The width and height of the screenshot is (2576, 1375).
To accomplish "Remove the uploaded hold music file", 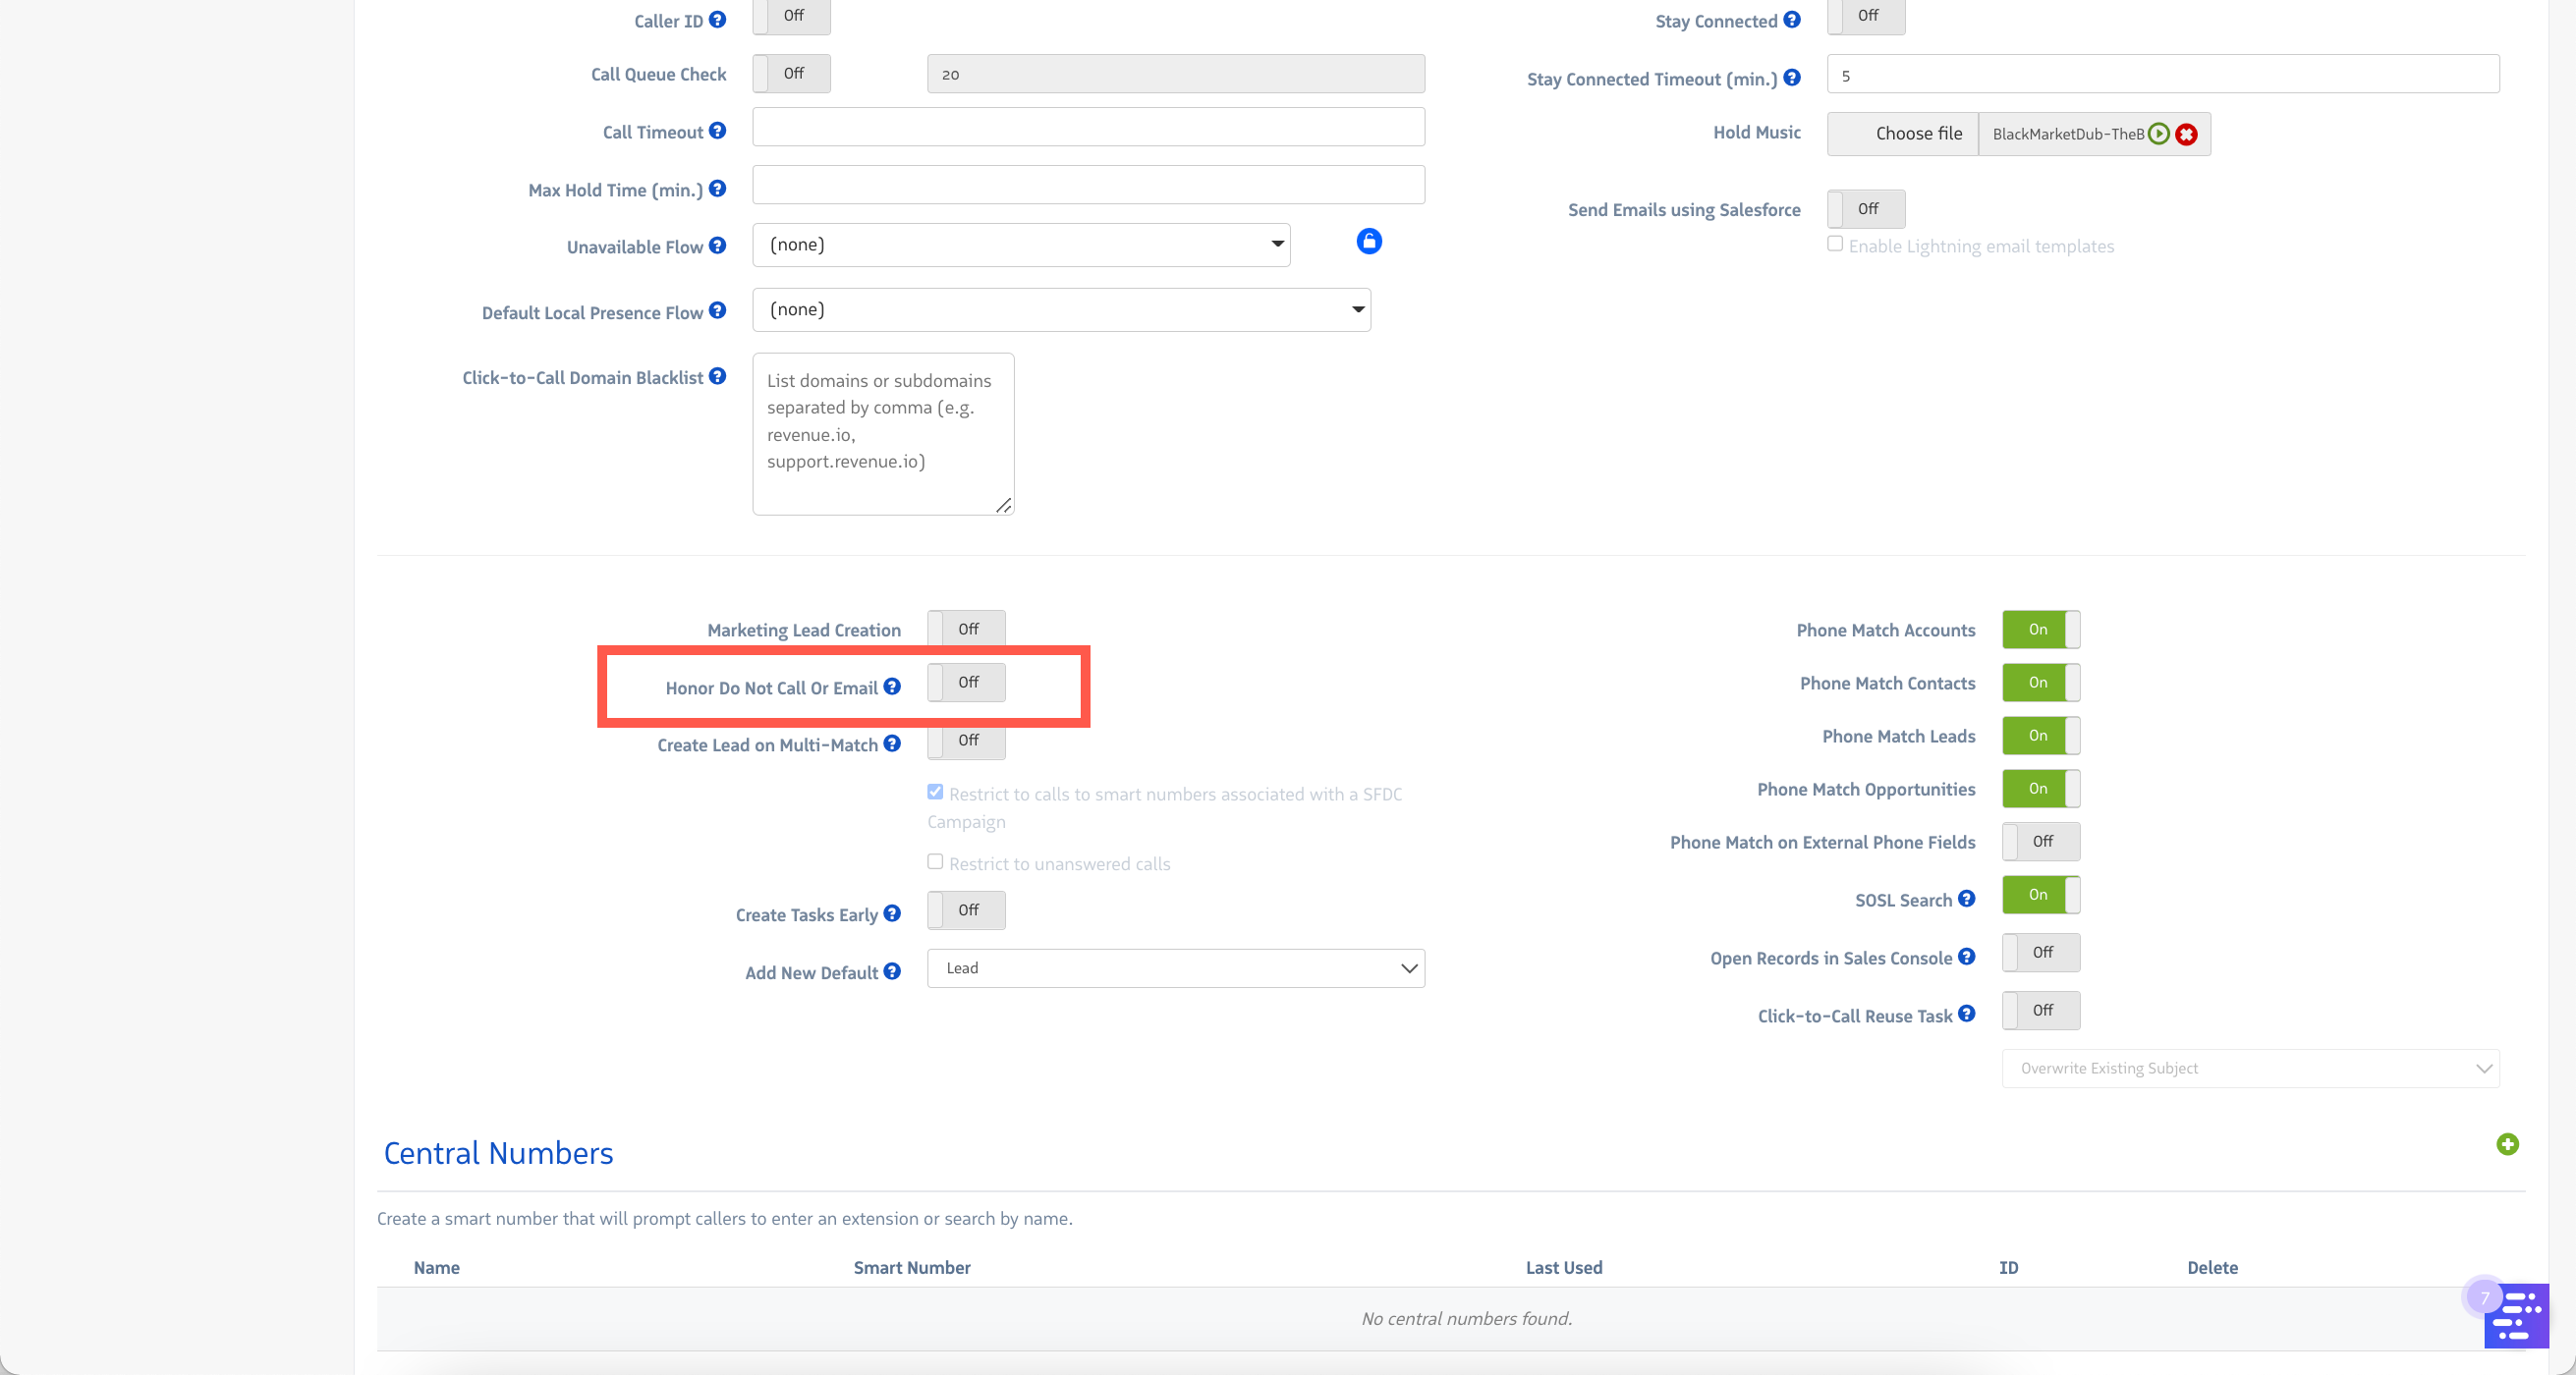I will [x=2187, y=134].
